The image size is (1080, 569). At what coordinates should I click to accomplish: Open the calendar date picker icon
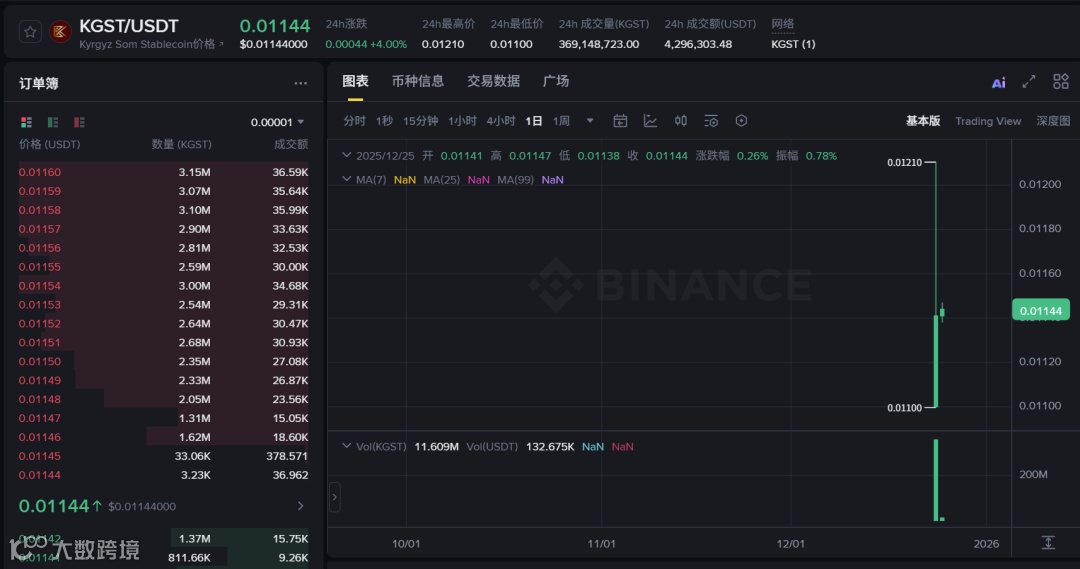point(620,121)
